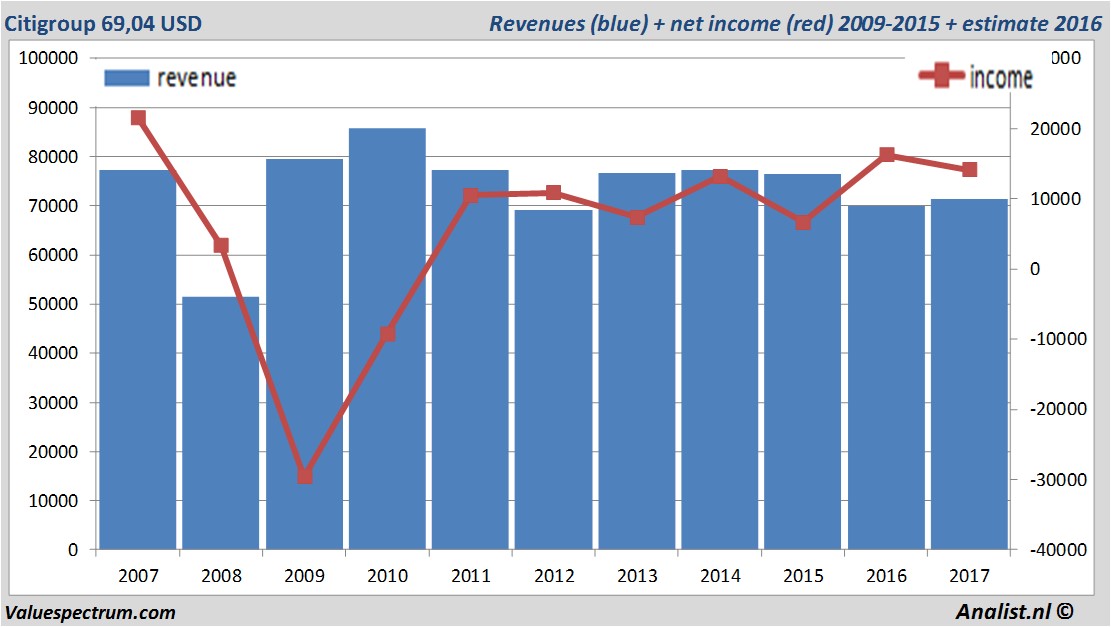Click the -30000 right axis label
Screen dimensions: 1111x627
1058,480
